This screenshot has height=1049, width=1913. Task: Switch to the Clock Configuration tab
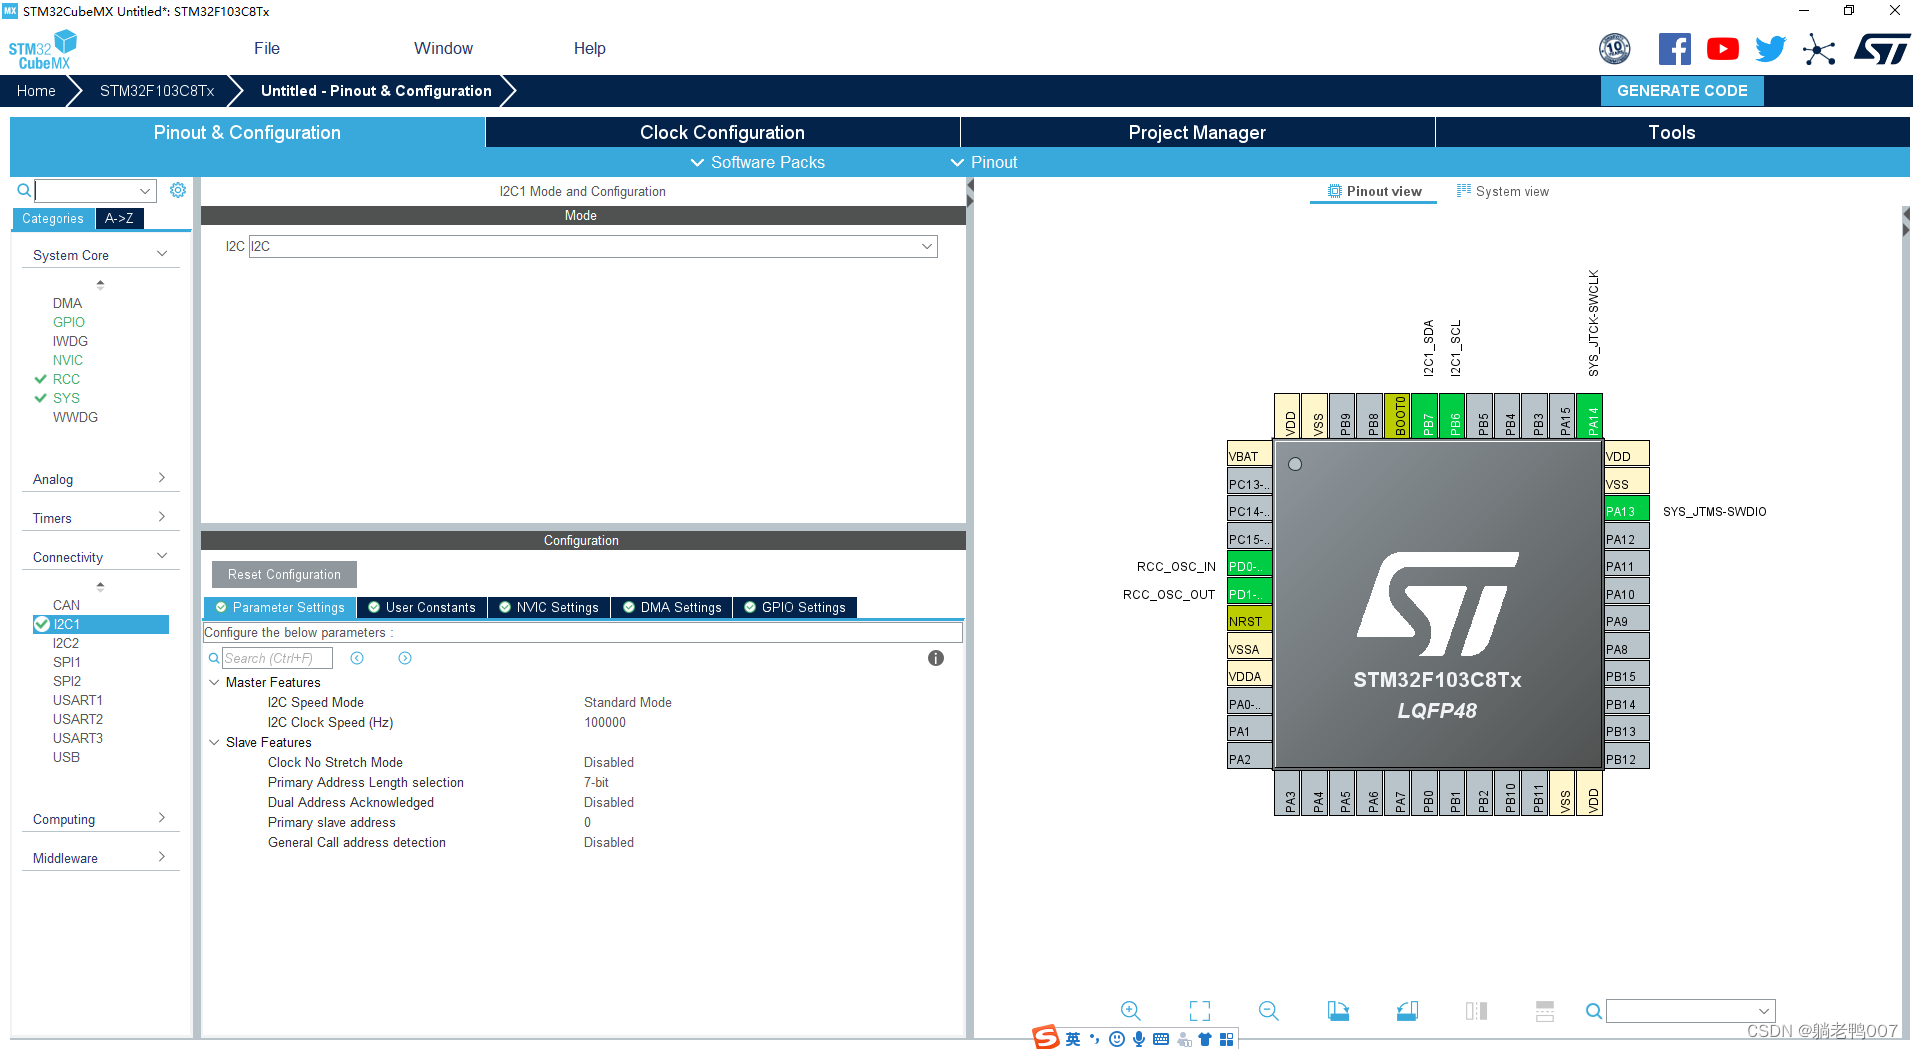click(722, 132)
